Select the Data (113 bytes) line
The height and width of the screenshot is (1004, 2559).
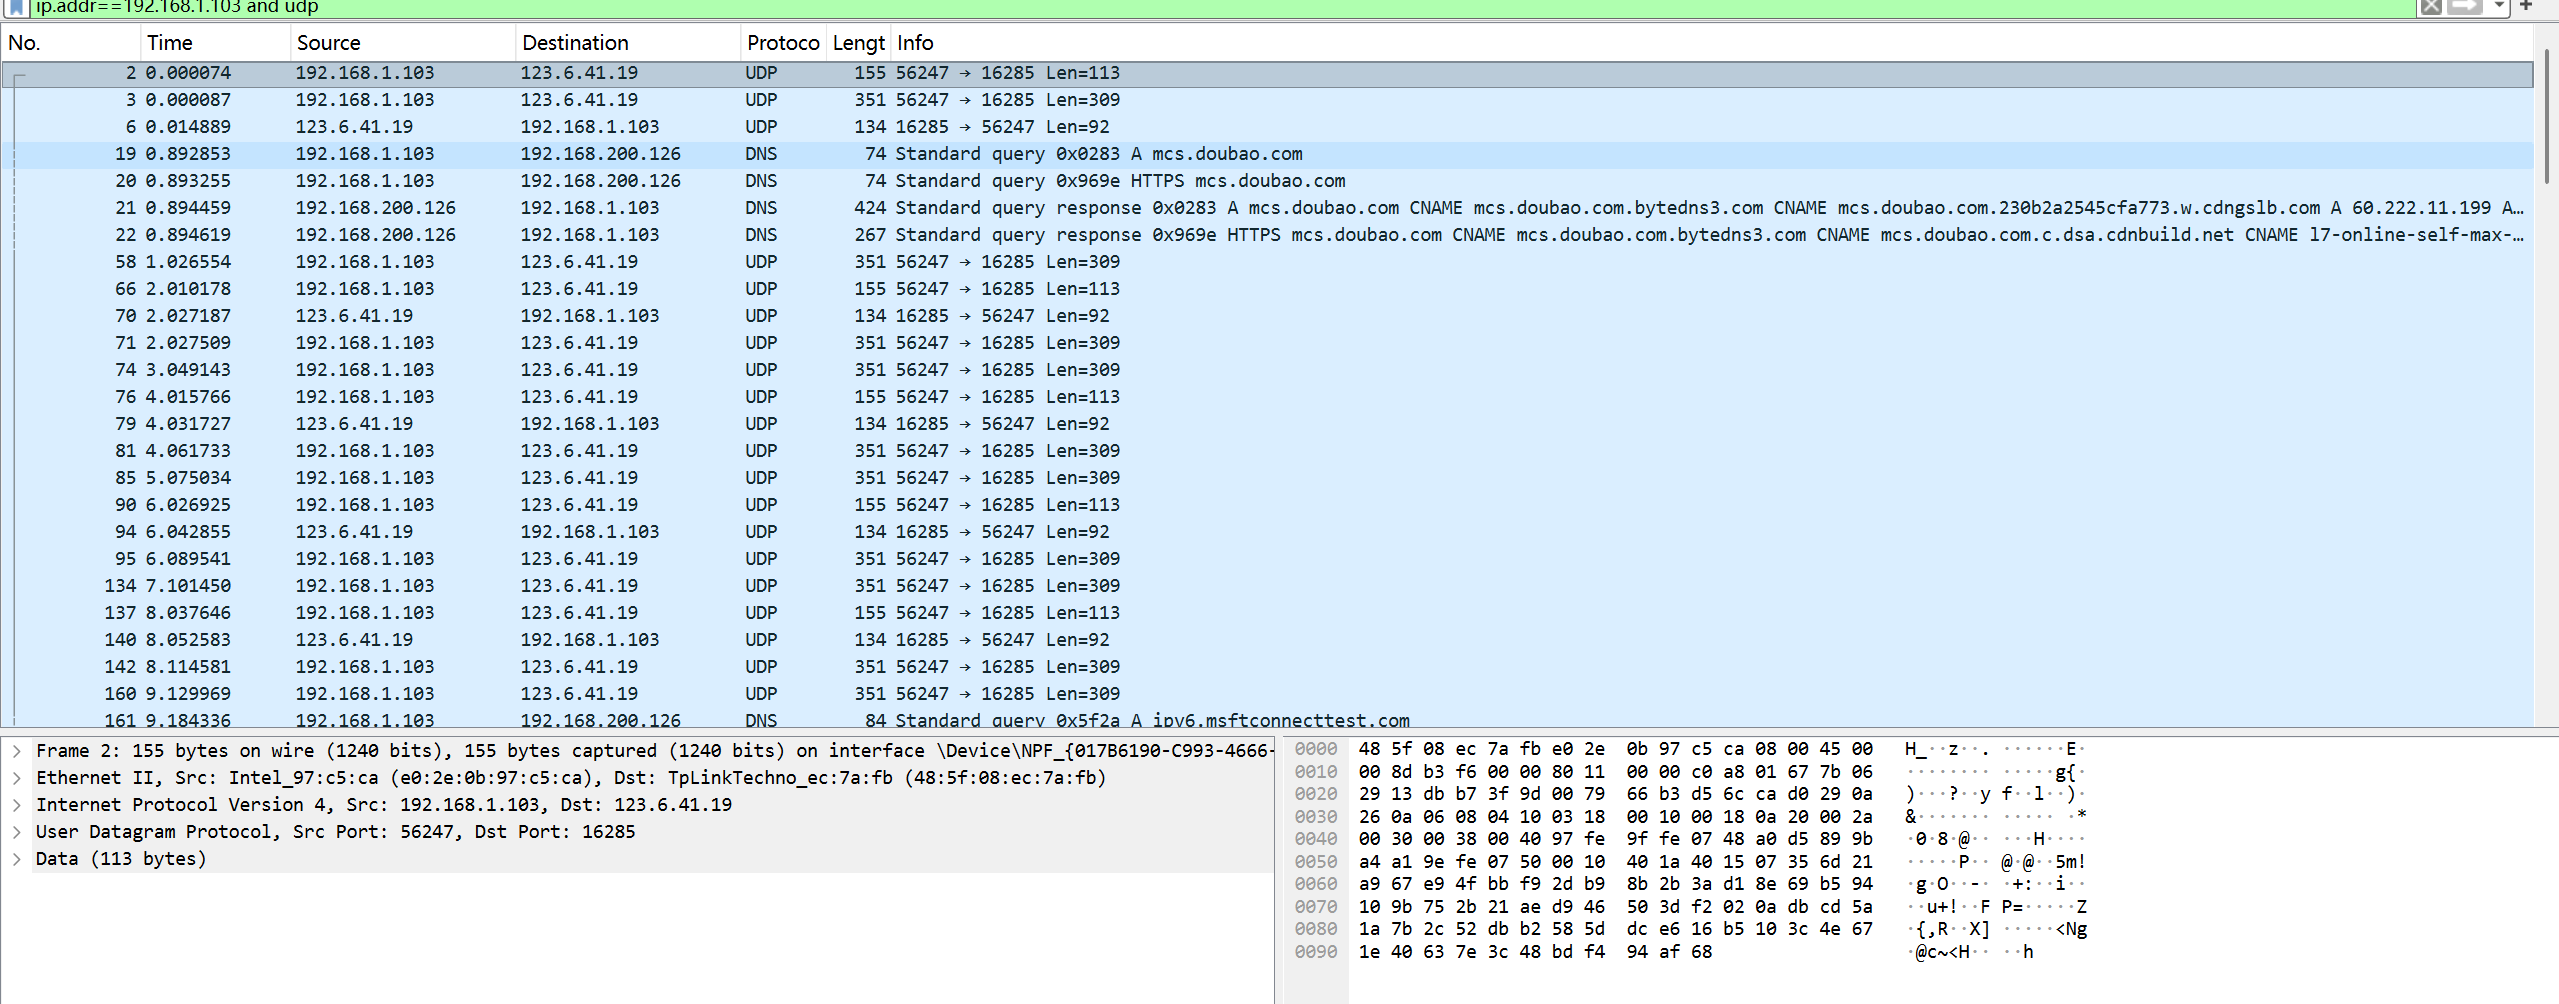point(654,859)
